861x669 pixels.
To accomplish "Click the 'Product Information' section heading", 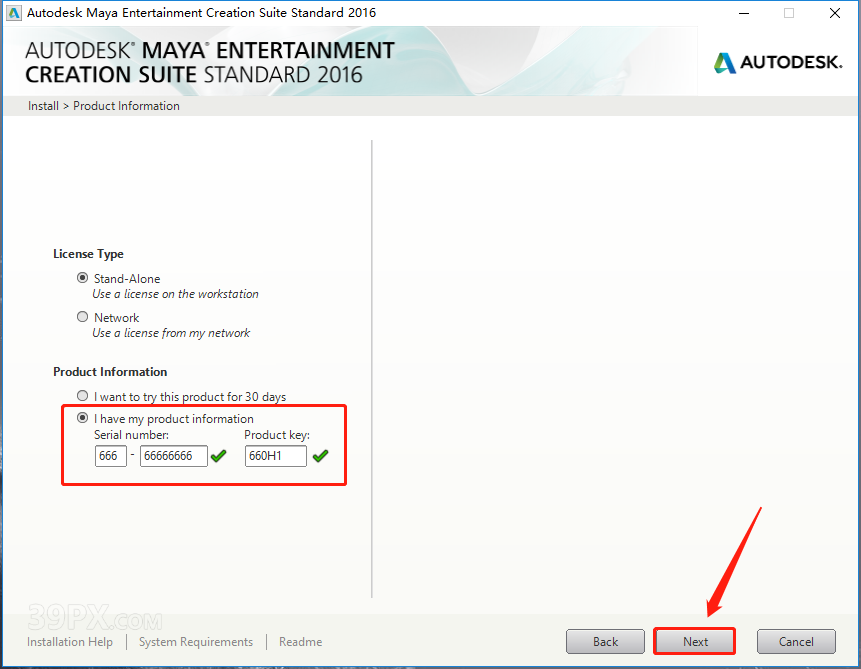I will (110, 372).
